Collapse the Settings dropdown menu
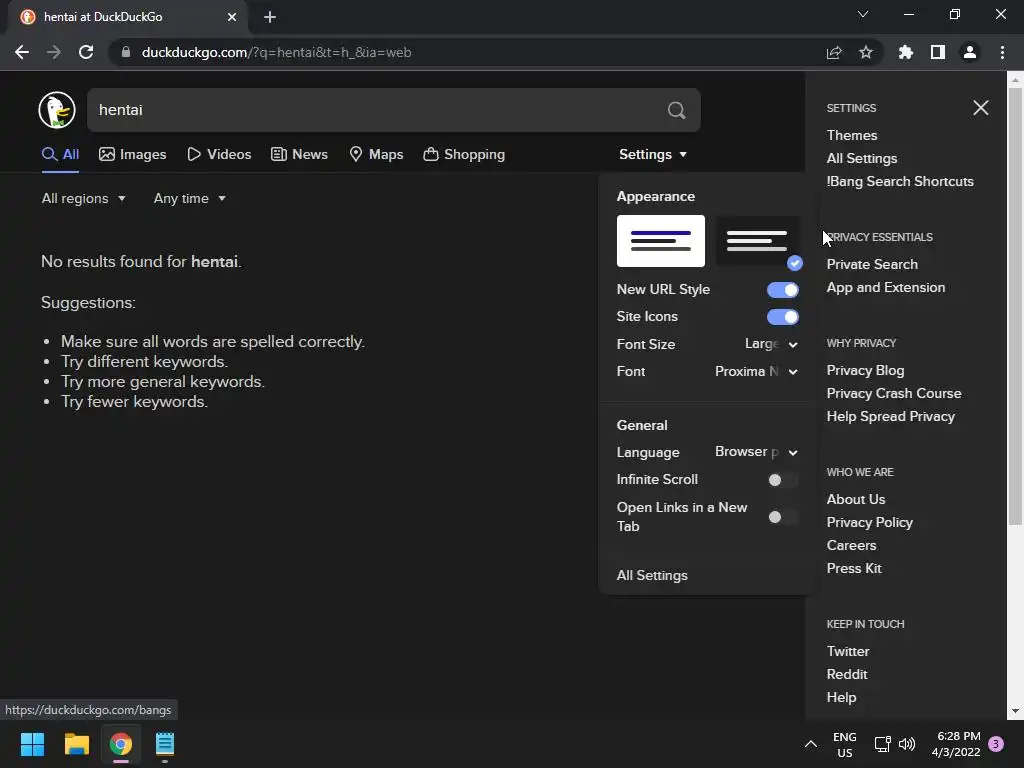Screen dimensions: 1024x768 click(x=652, y=155)
